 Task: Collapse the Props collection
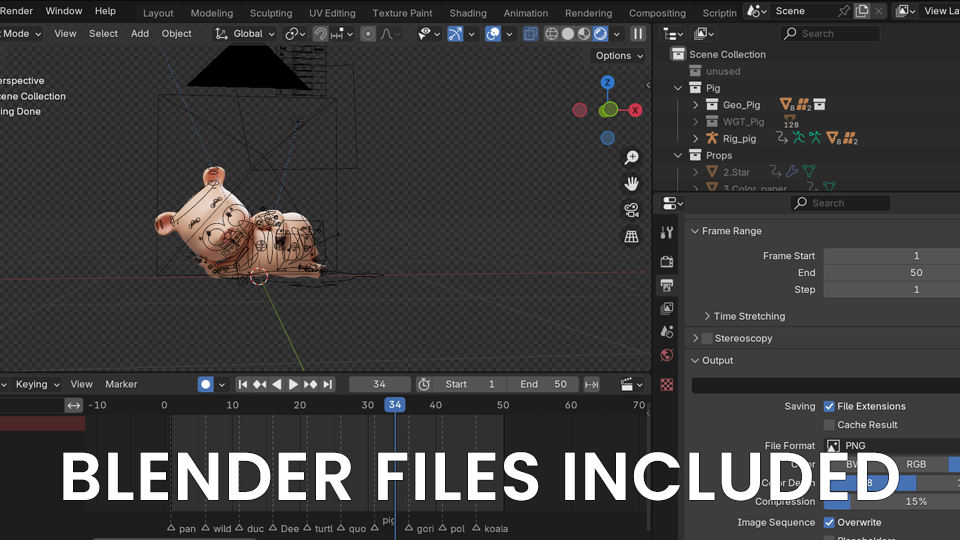(x=678, y=156)
